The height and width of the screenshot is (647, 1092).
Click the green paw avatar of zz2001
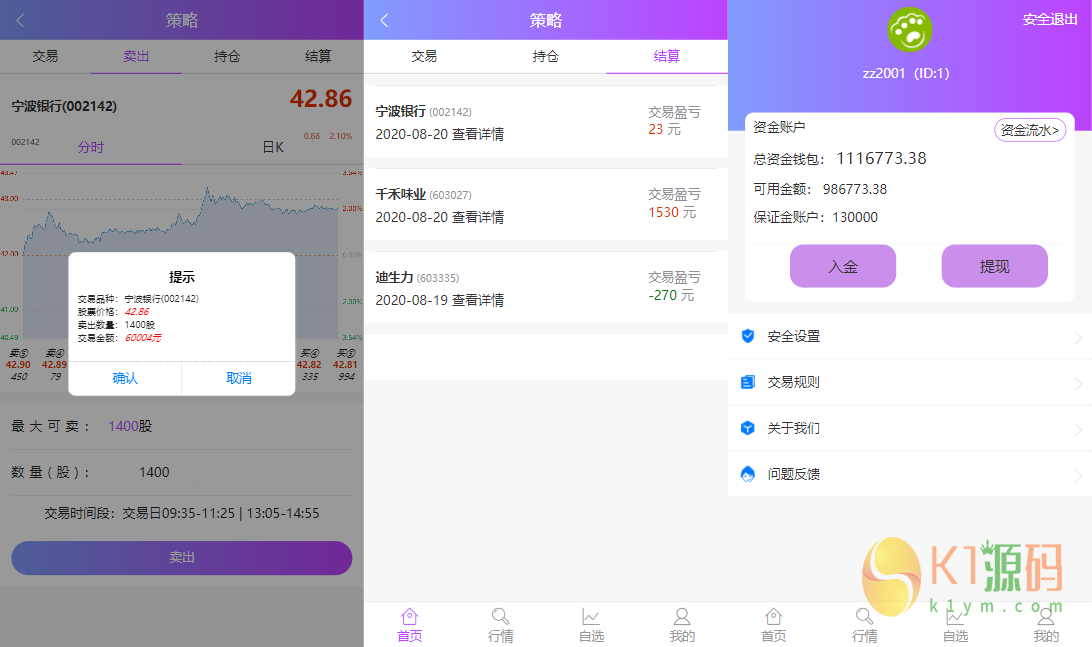[x=909, y=29]
